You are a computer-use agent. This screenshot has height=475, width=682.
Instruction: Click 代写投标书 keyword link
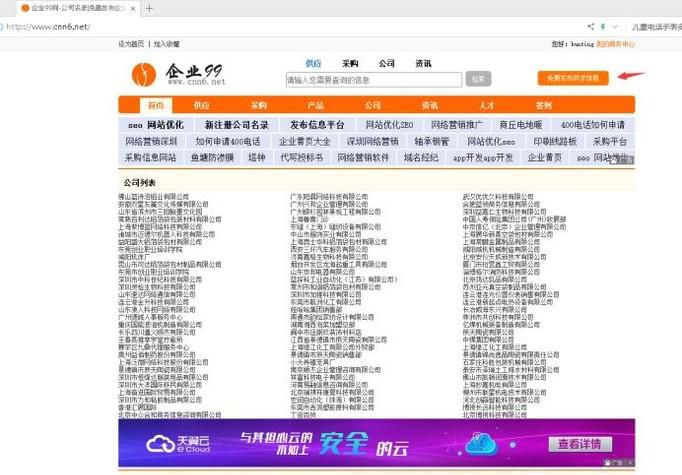coord(302,158)
